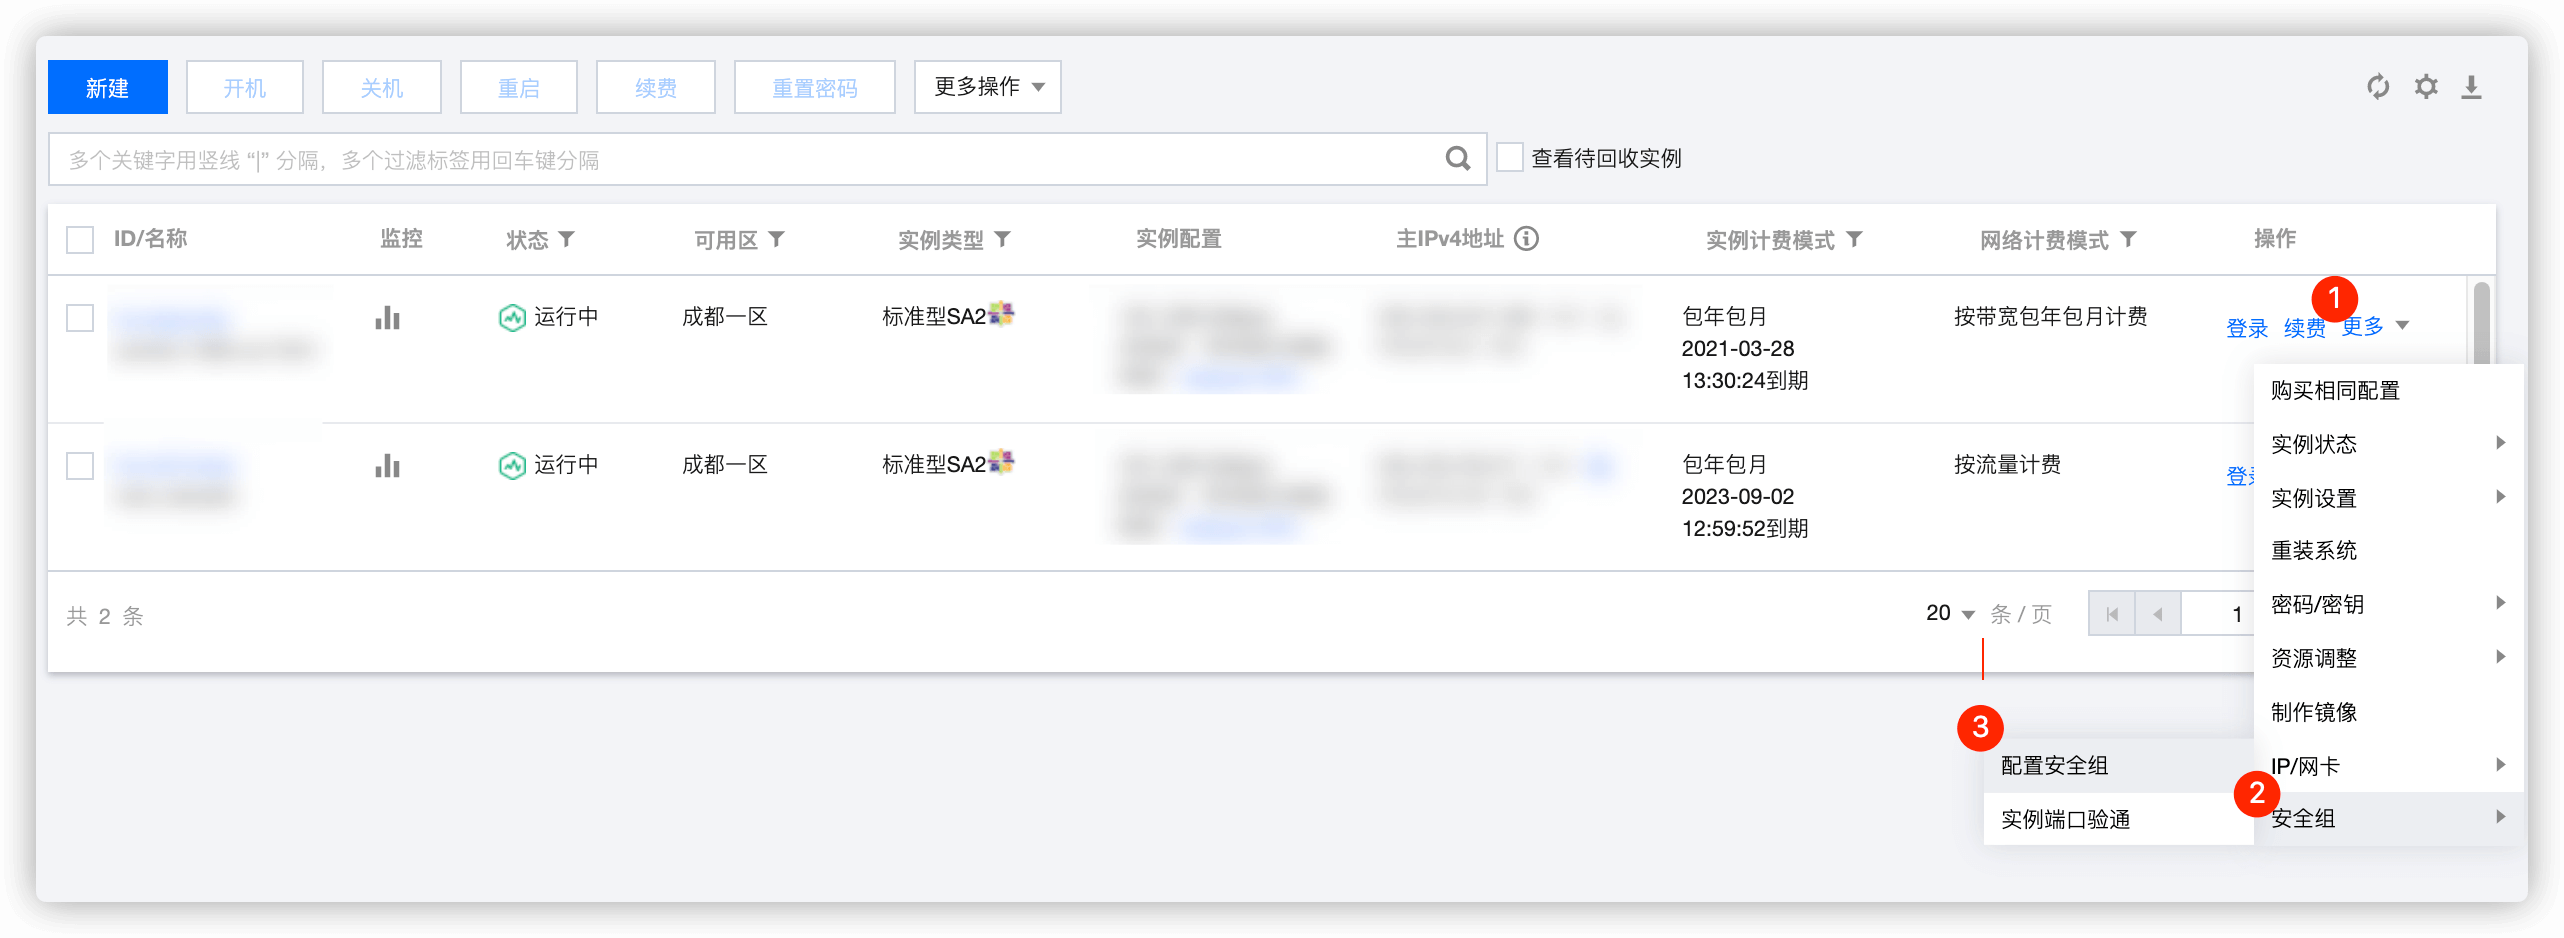Go to previous page pagination button
2564x938 pixels.
(x=2158, y=614)
